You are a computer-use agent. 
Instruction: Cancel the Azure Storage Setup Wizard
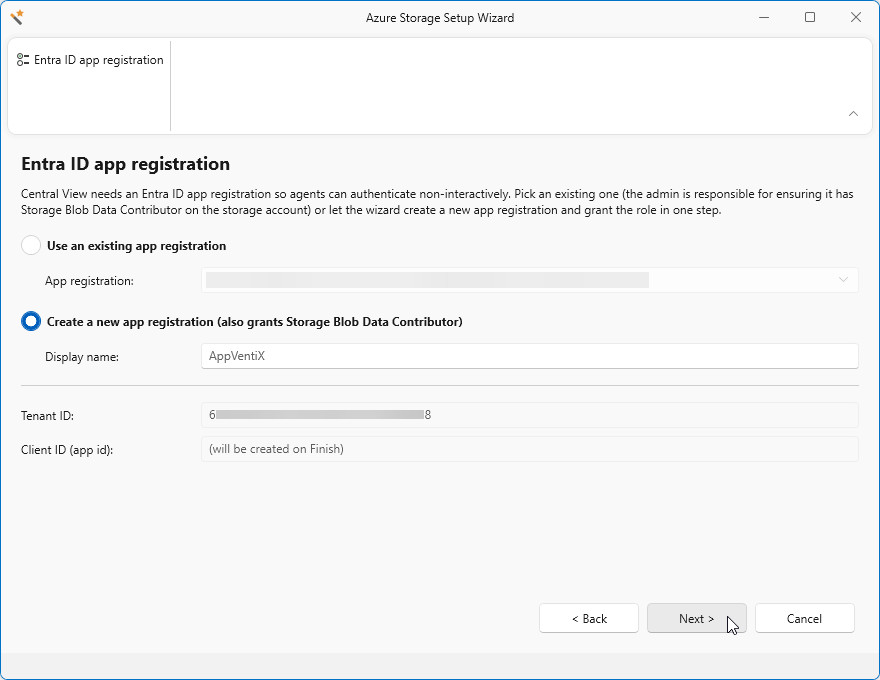point(804,618)
